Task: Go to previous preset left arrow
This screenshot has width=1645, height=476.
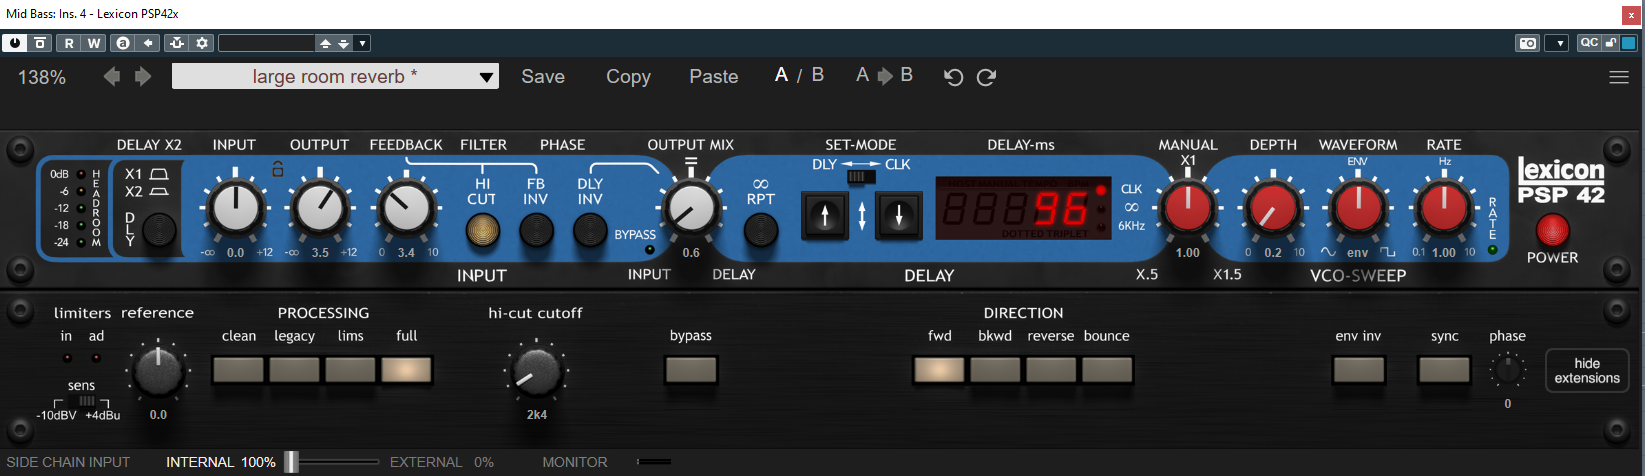Action: click(112, 77)
